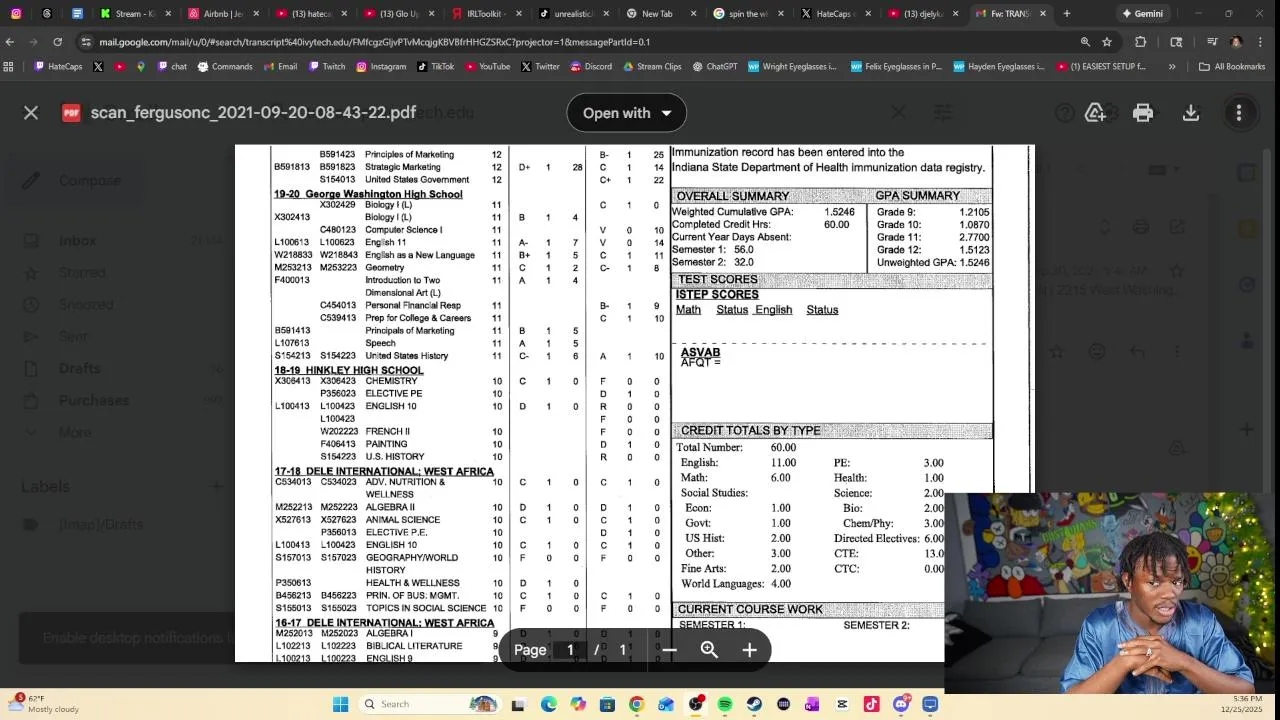Screen dimensions: 1280x720
Task: Switch to the unrealistic TikTok tab
Action: (573, 14)
